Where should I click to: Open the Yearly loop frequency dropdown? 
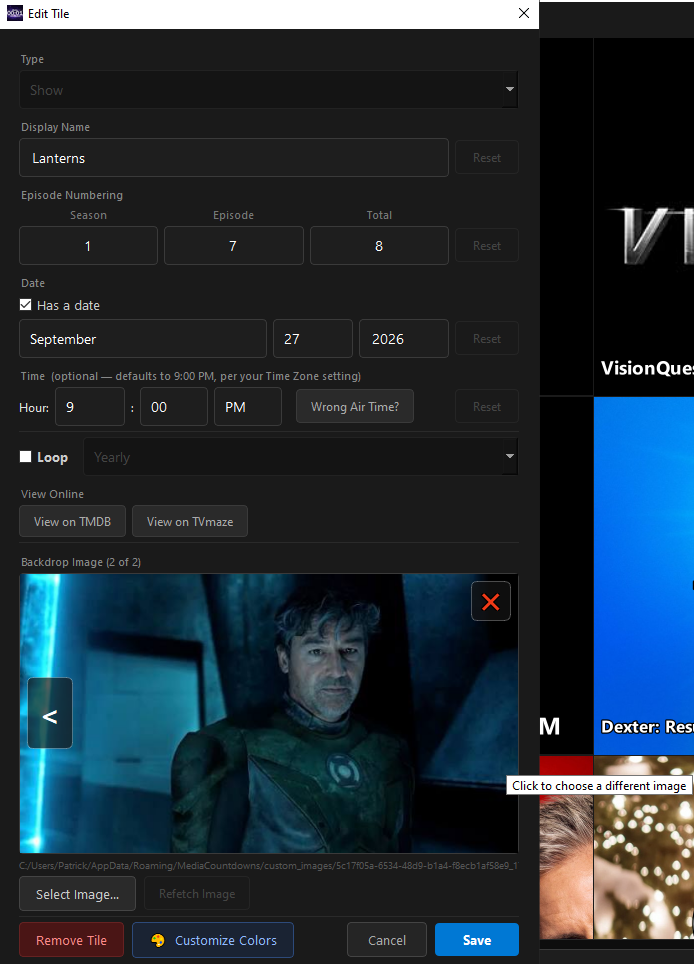[x=301, y=457]
